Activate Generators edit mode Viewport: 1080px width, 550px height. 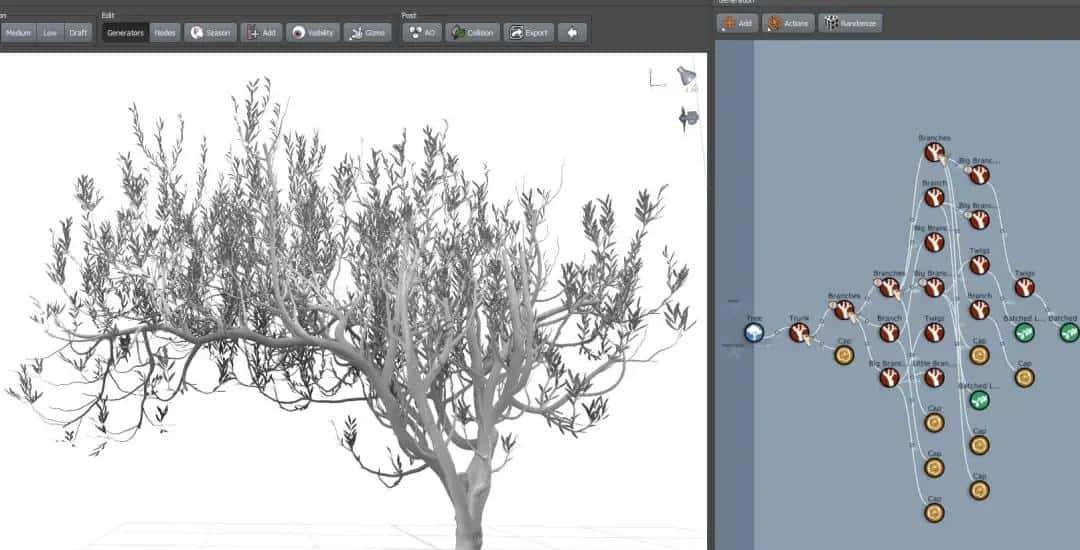point(125,32)
